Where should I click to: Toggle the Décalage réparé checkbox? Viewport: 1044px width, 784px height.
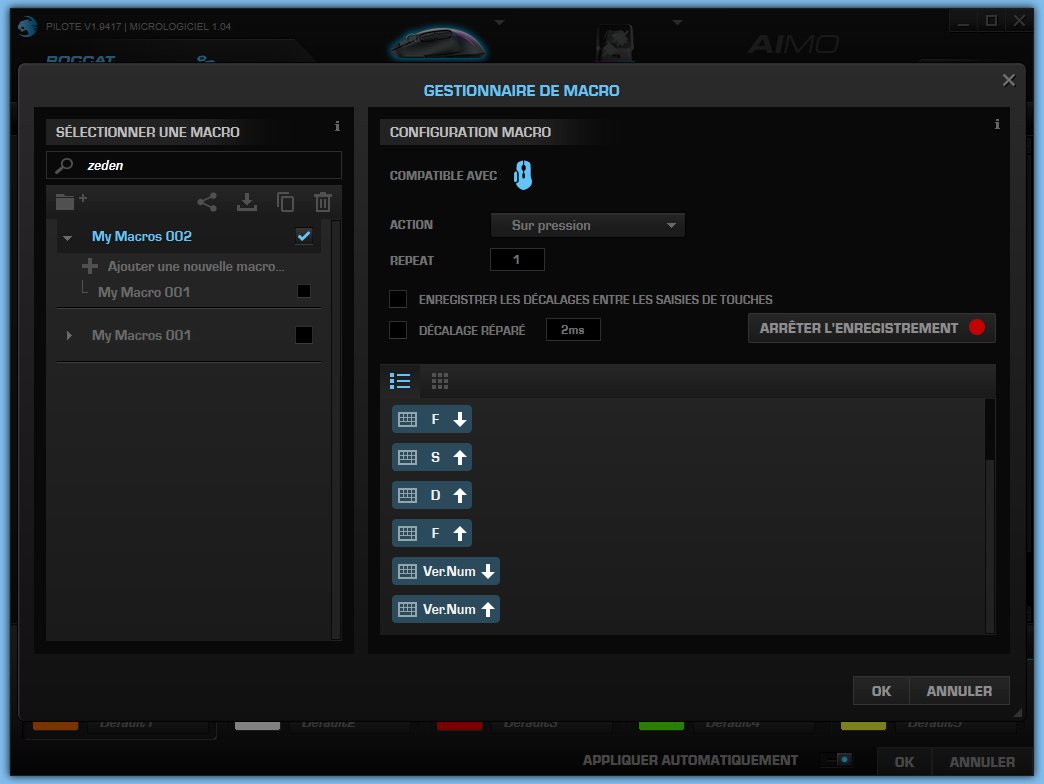point(398,329)
